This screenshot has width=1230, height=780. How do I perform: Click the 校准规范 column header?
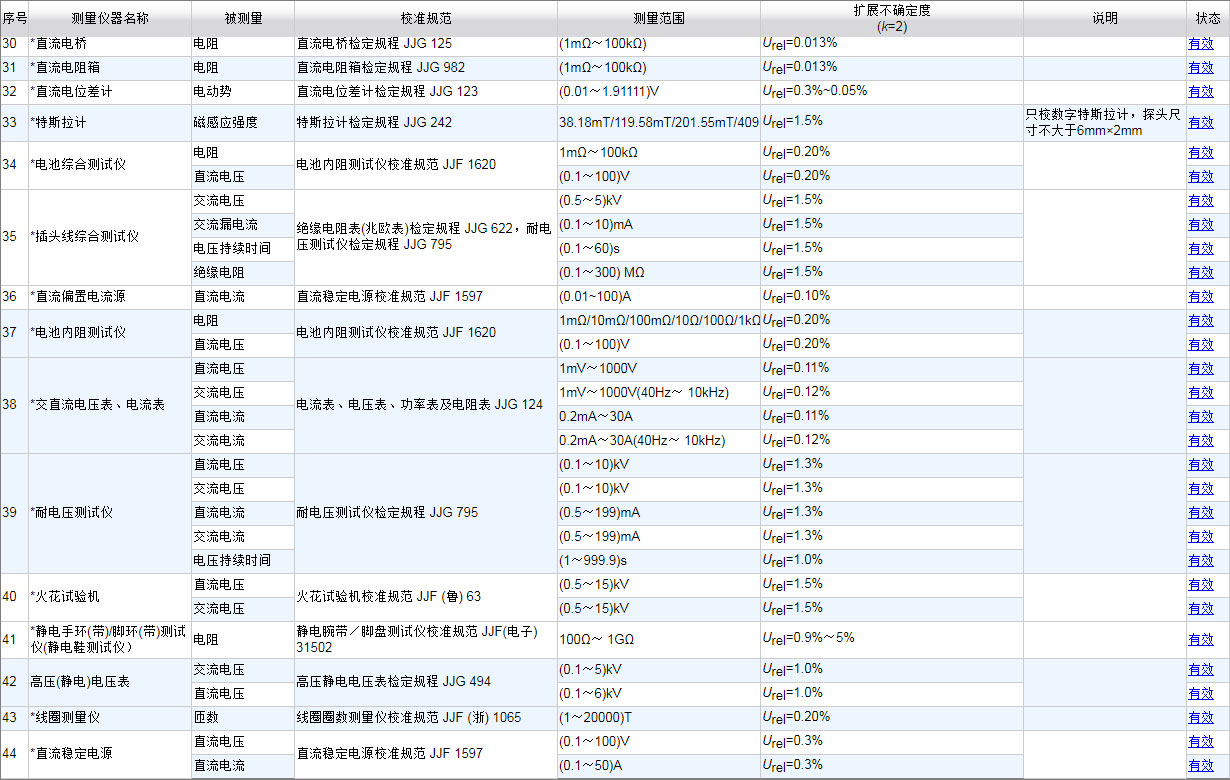pyautogui.click(x=425, y=19)
